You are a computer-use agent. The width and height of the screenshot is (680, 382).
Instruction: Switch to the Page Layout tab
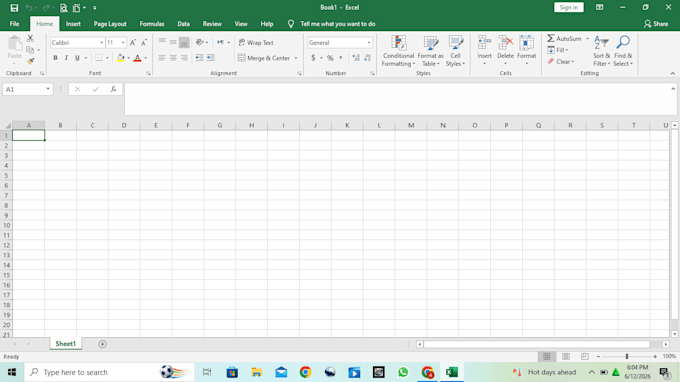(x=110, y=24)
